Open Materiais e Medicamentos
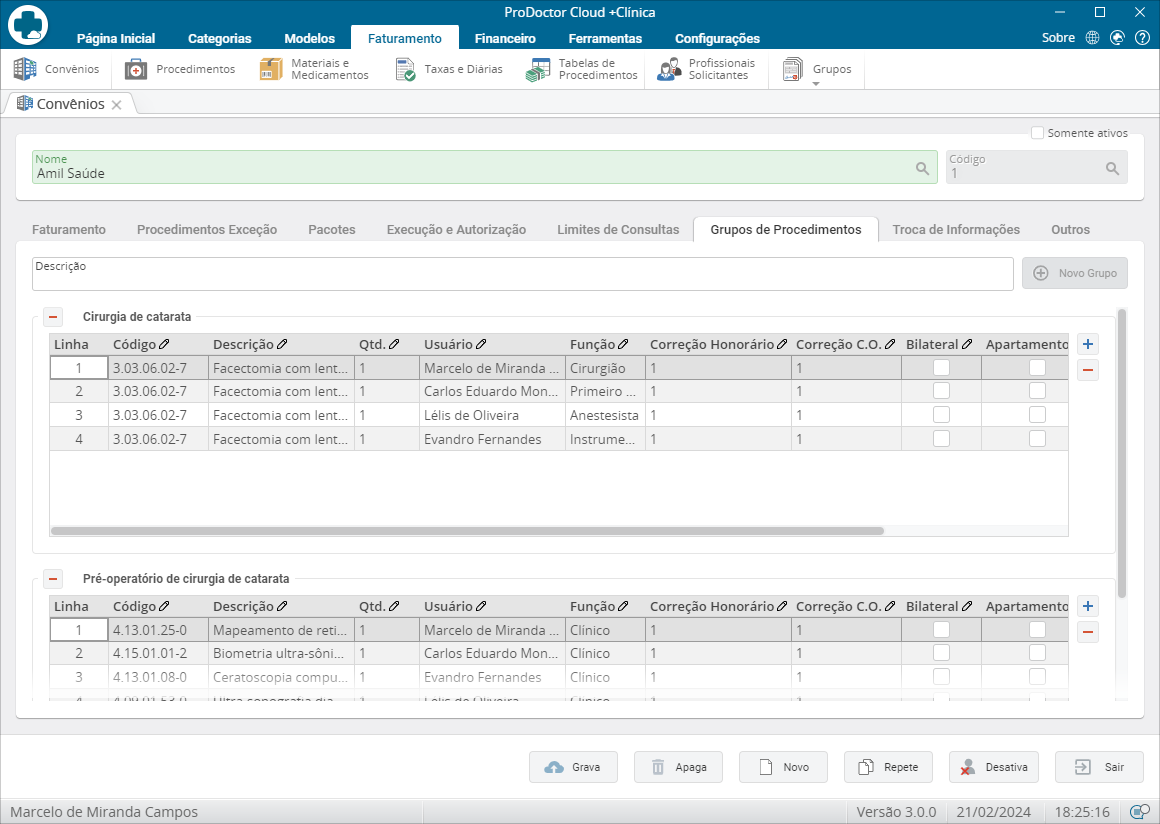 click(314, 69)
